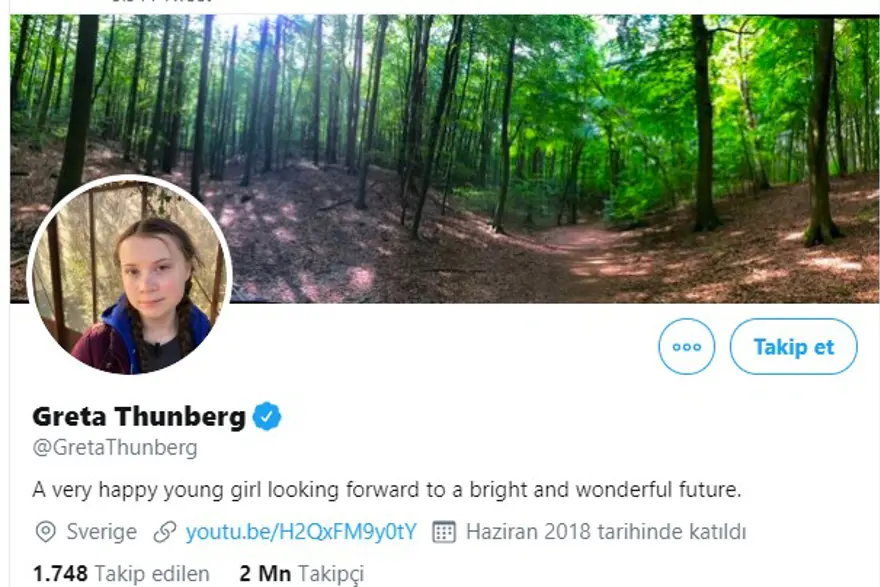
Task: Click the number 1.748 in following count
Action: (61, 574)
